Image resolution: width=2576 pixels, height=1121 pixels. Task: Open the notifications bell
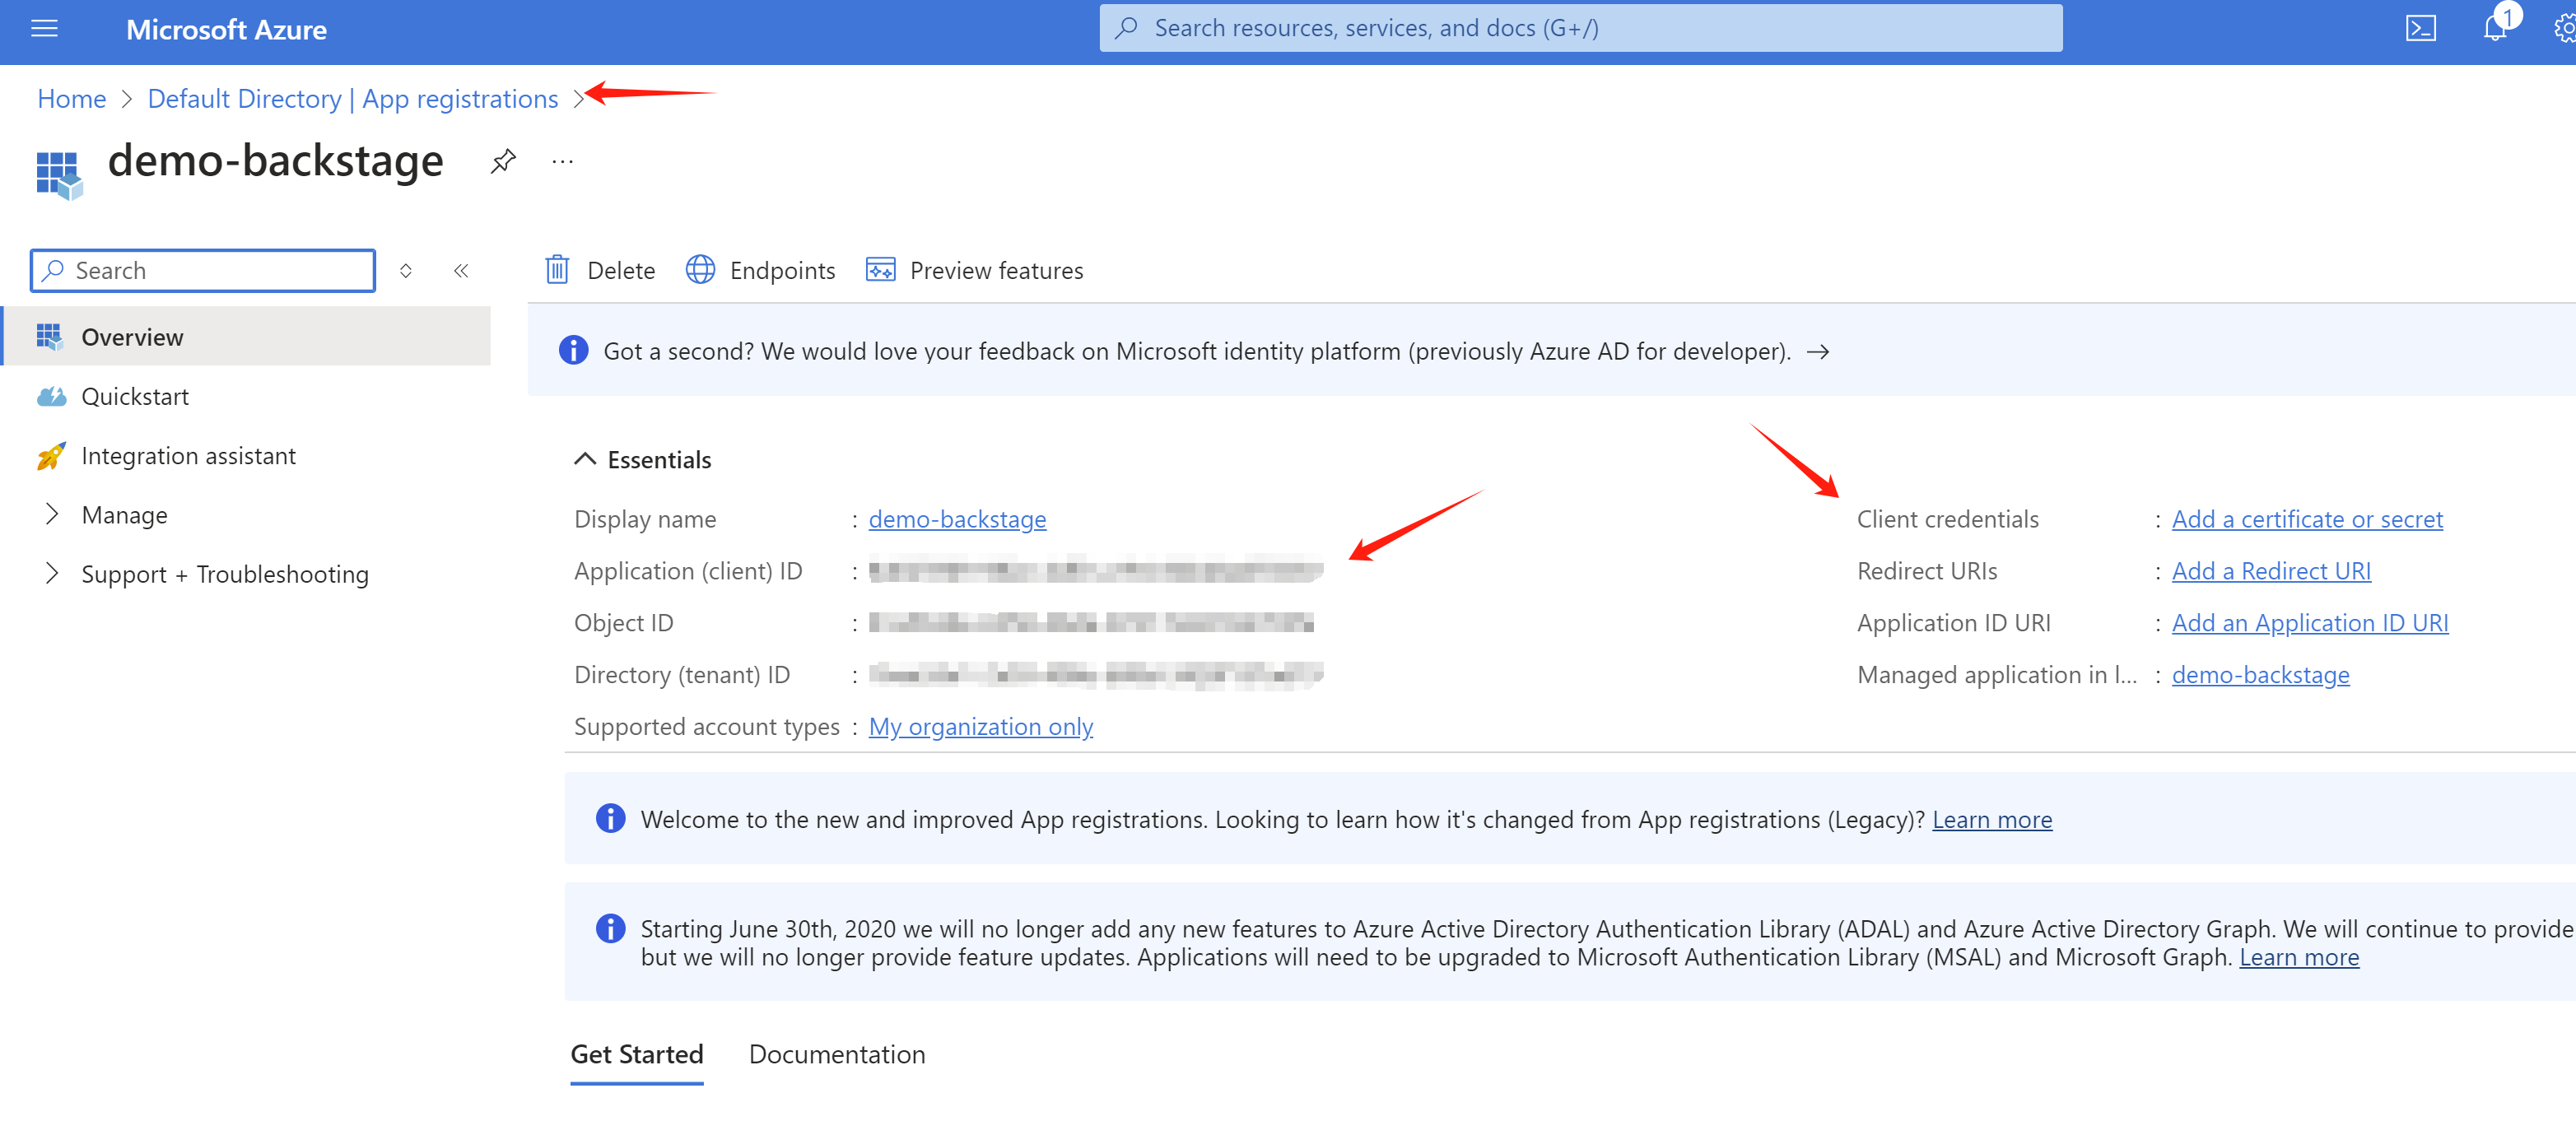[2494, 29]
